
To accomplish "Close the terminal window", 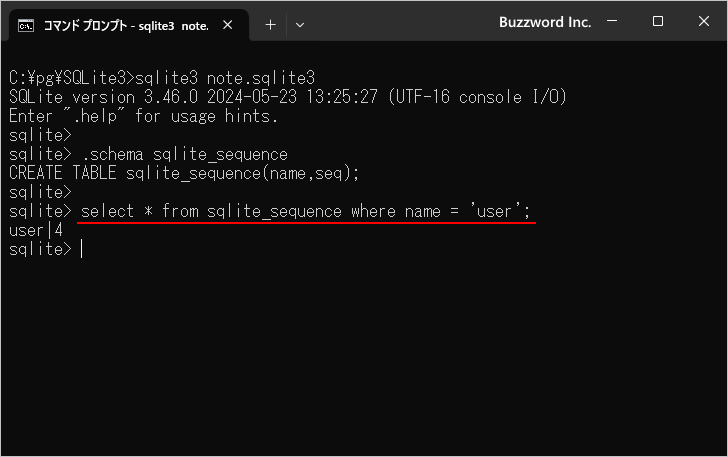I will pos(704,22).
